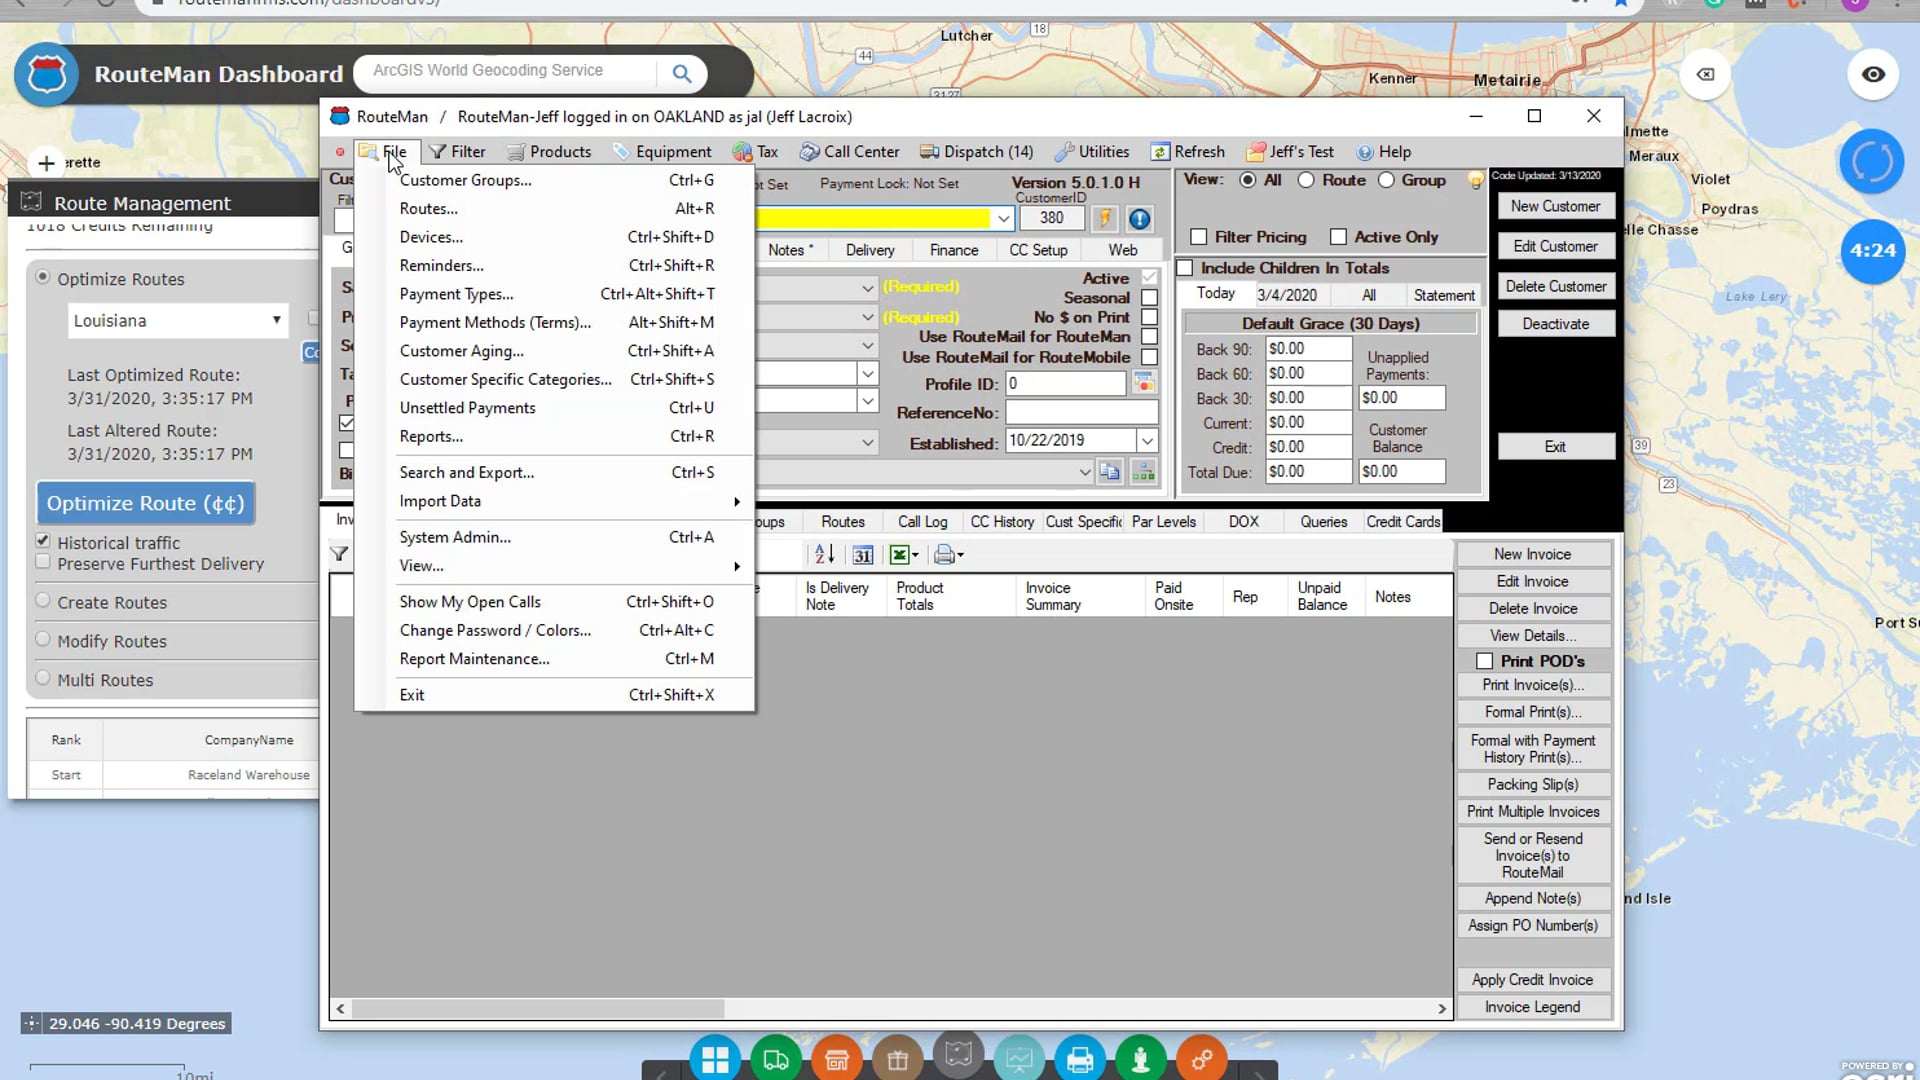This screenshot has width=1920, height=1080.
Task: Click the New Invoice button
Action: [1532, 554]
